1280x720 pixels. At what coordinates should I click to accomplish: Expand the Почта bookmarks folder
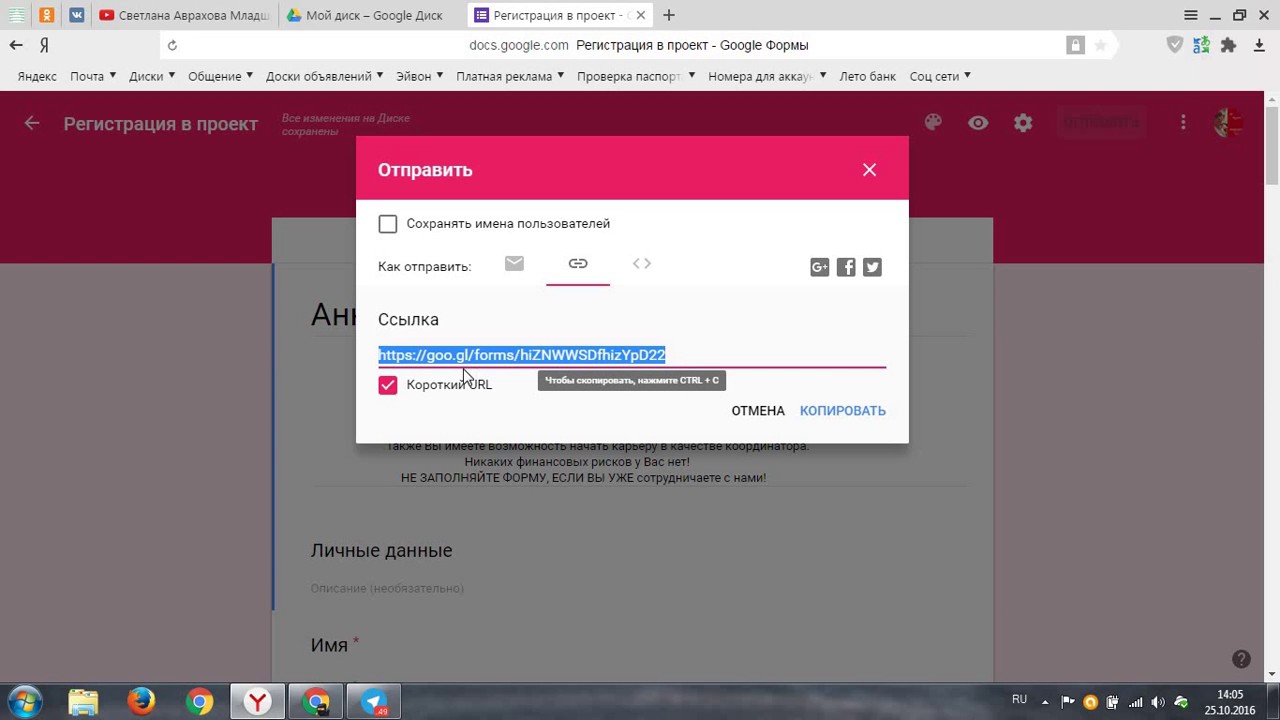[93, 76]
